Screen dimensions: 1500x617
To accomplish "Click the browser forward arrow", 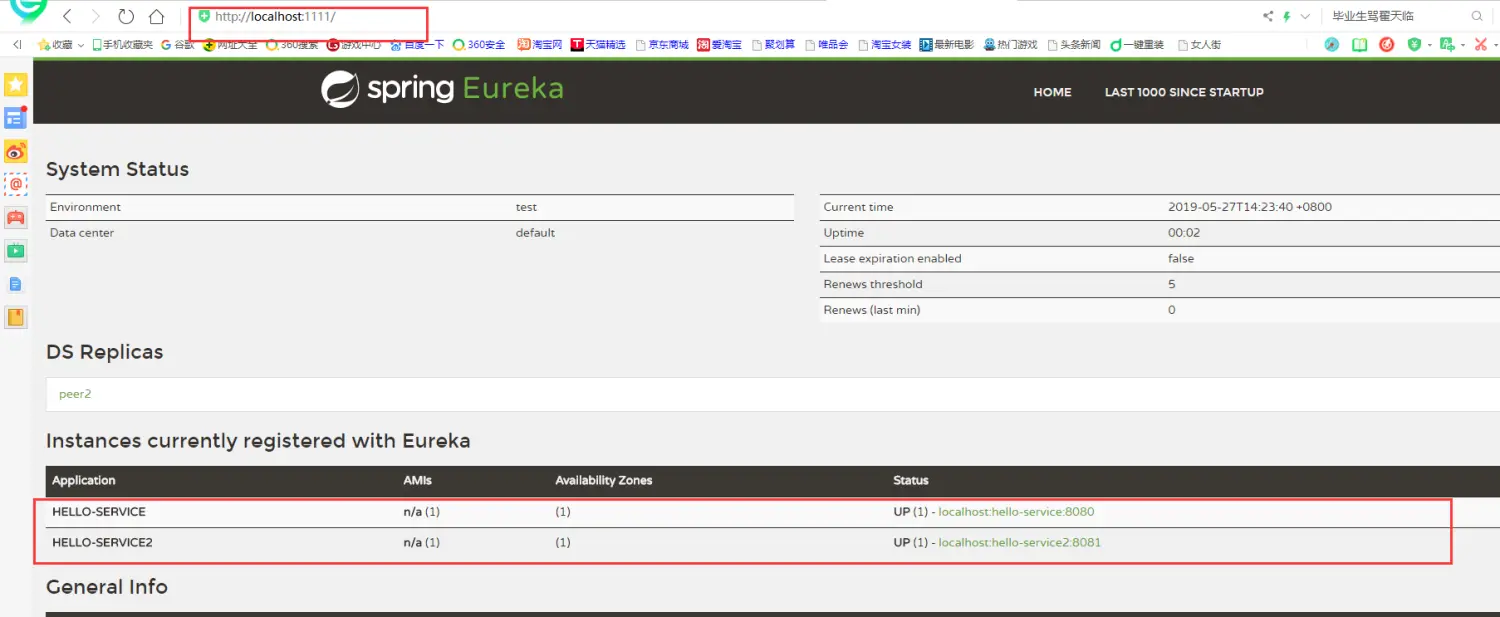I will point(96,17).
